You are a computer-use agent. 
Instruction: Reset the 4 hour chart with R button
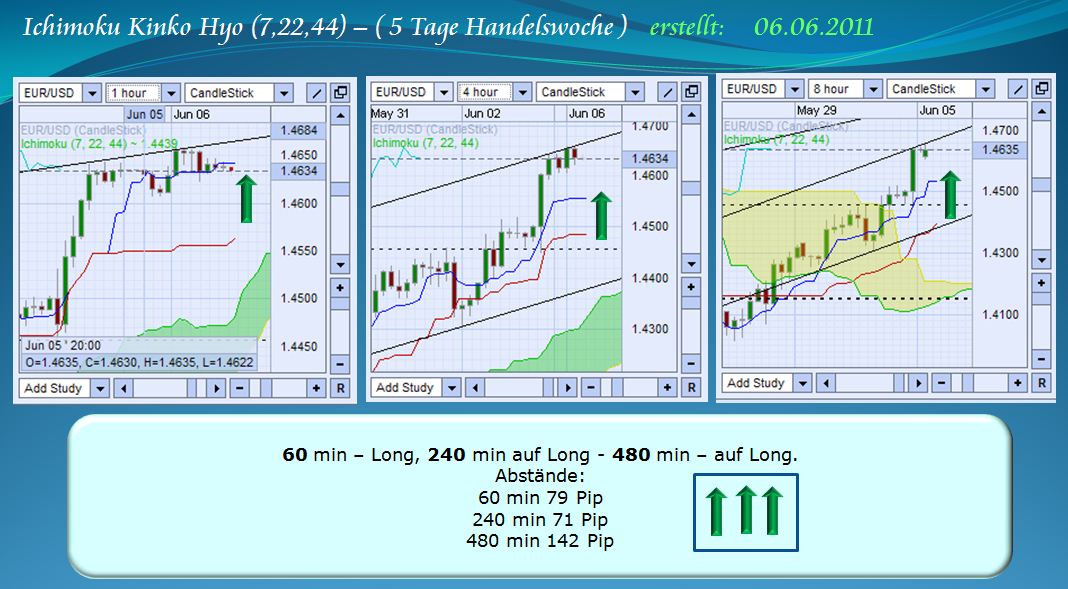point(691,388)
